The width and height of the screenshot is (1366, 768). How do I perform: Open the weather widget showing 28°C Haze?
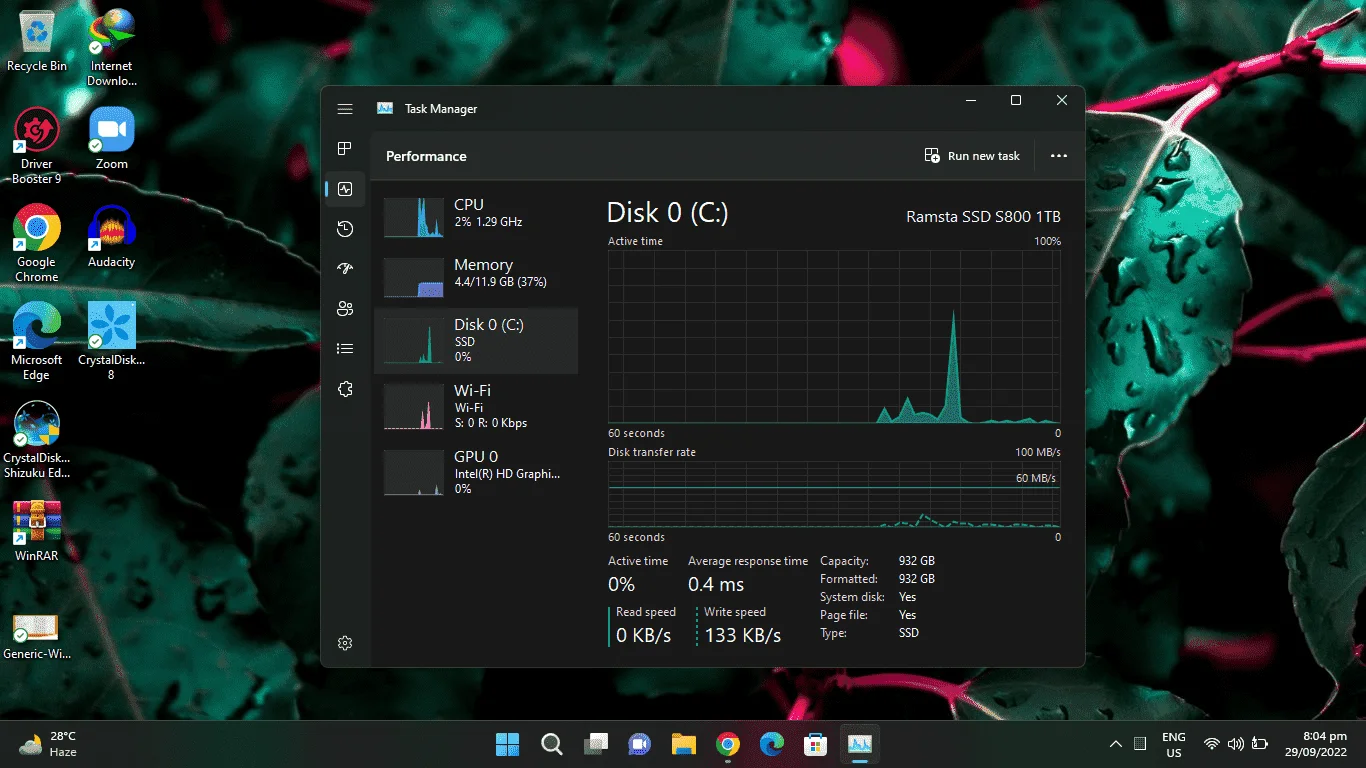(48, 744)
